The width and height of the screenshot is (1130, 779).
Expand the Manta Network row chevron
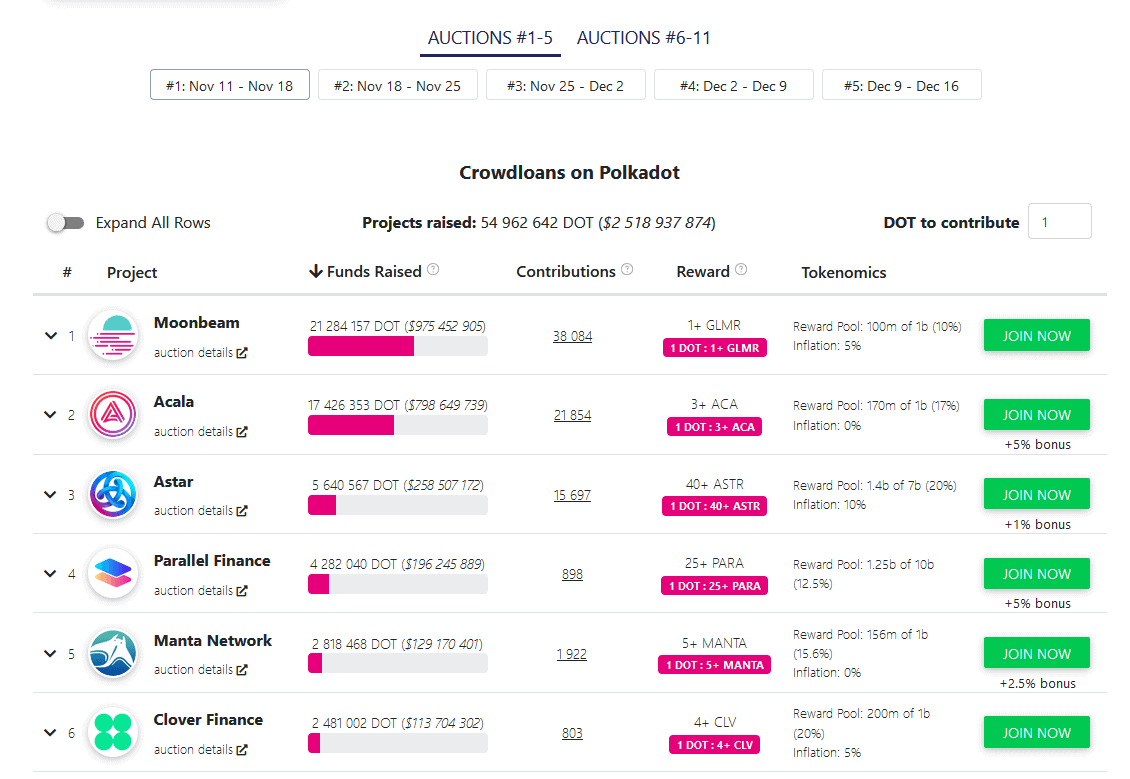pyautogui.click(x=50, y=654)
